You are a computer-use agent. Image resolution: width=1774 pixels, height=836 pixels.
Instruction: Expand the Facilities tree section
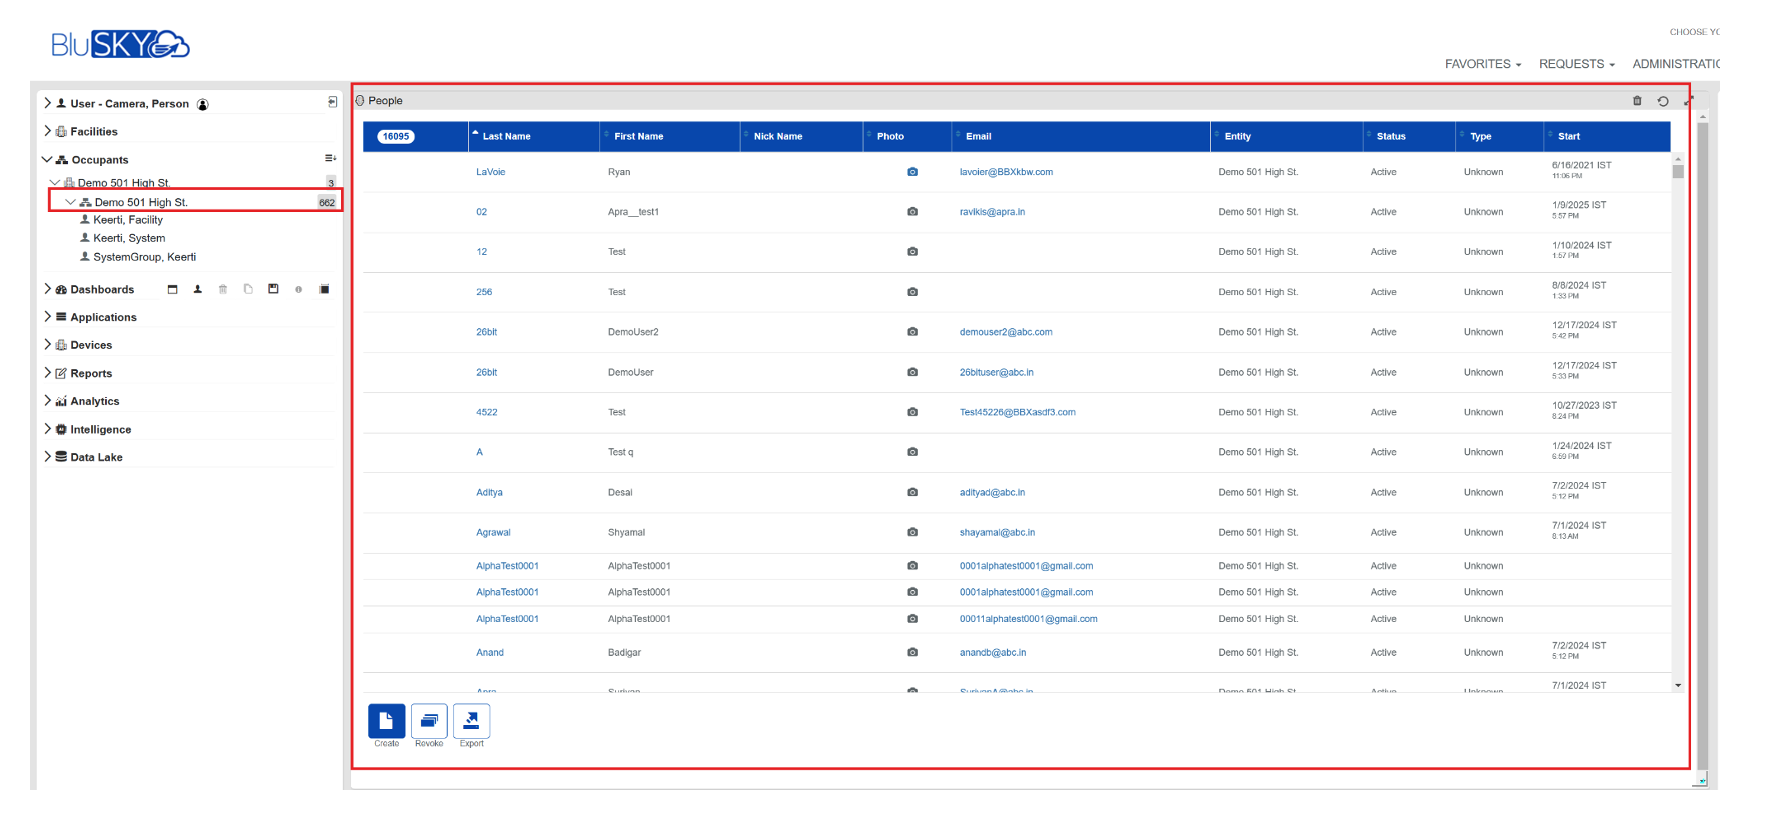click(47, 131)
